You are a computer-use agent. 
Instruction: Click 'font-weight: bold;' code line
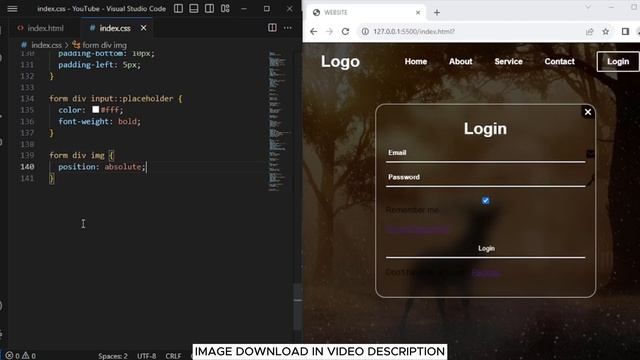[99, 121]
